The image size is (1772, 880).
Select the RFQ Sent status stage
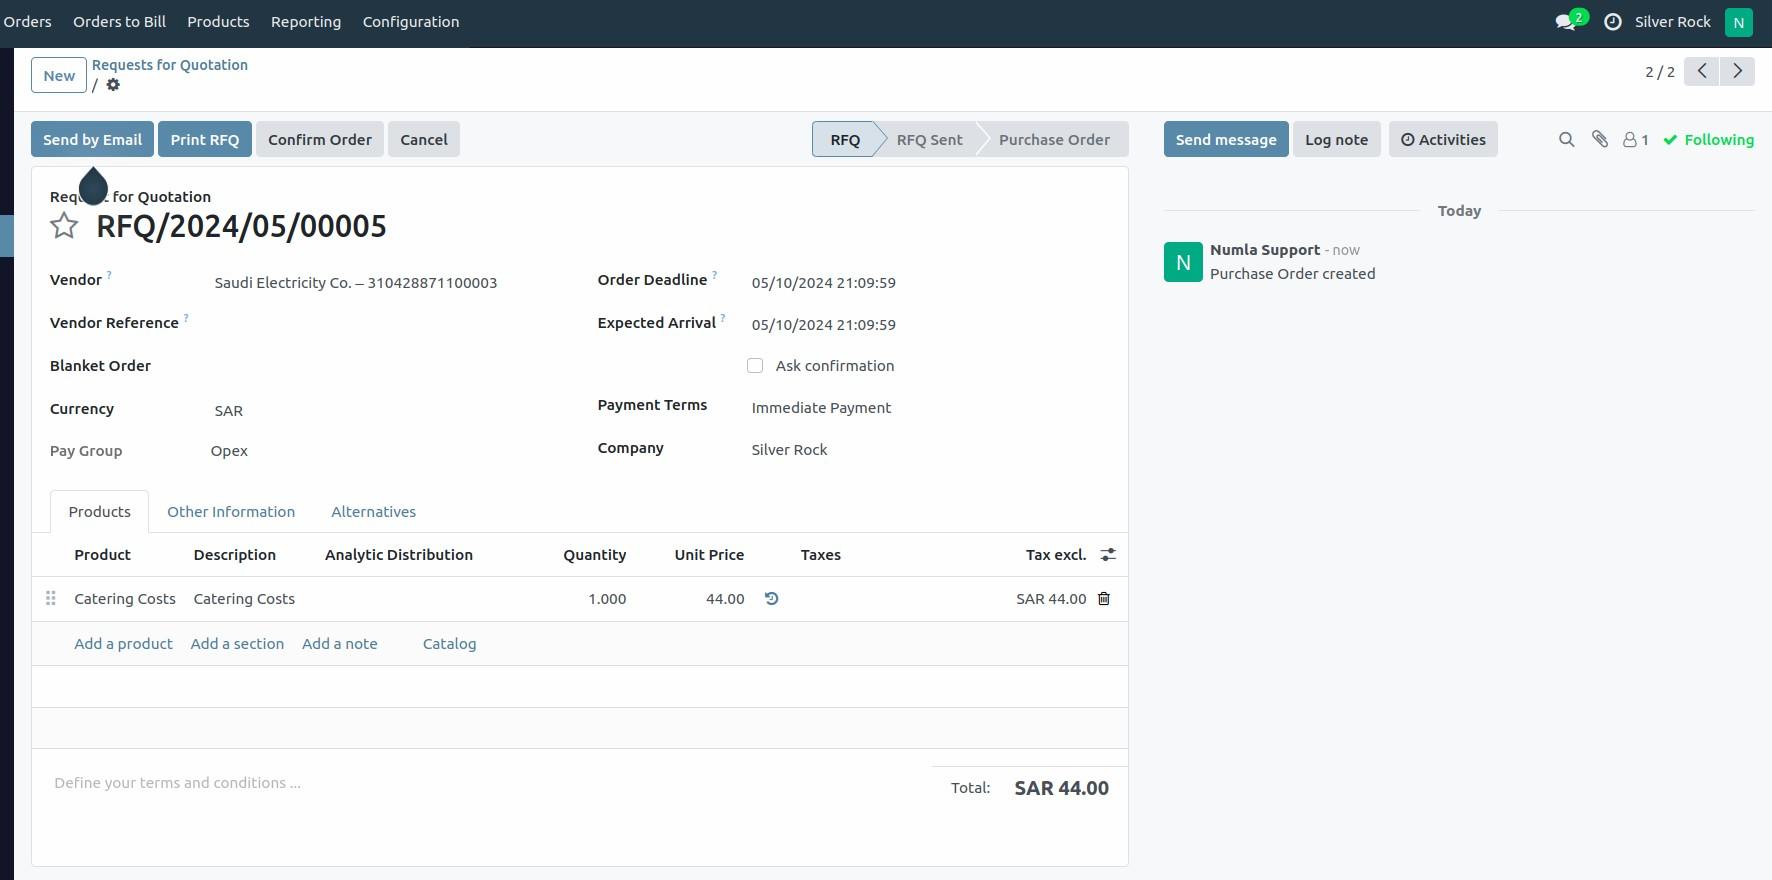pyautogui.click(x=929, y=140)
